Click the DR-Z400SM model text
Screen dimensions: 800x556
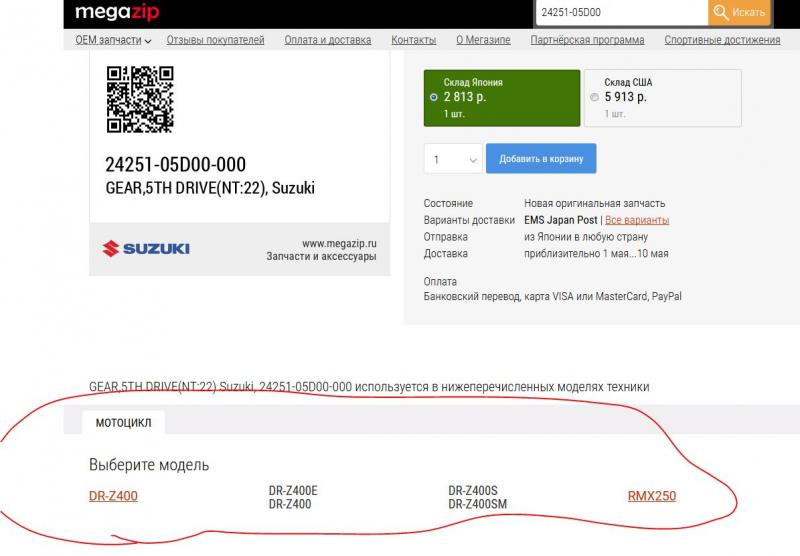(478, 504)
